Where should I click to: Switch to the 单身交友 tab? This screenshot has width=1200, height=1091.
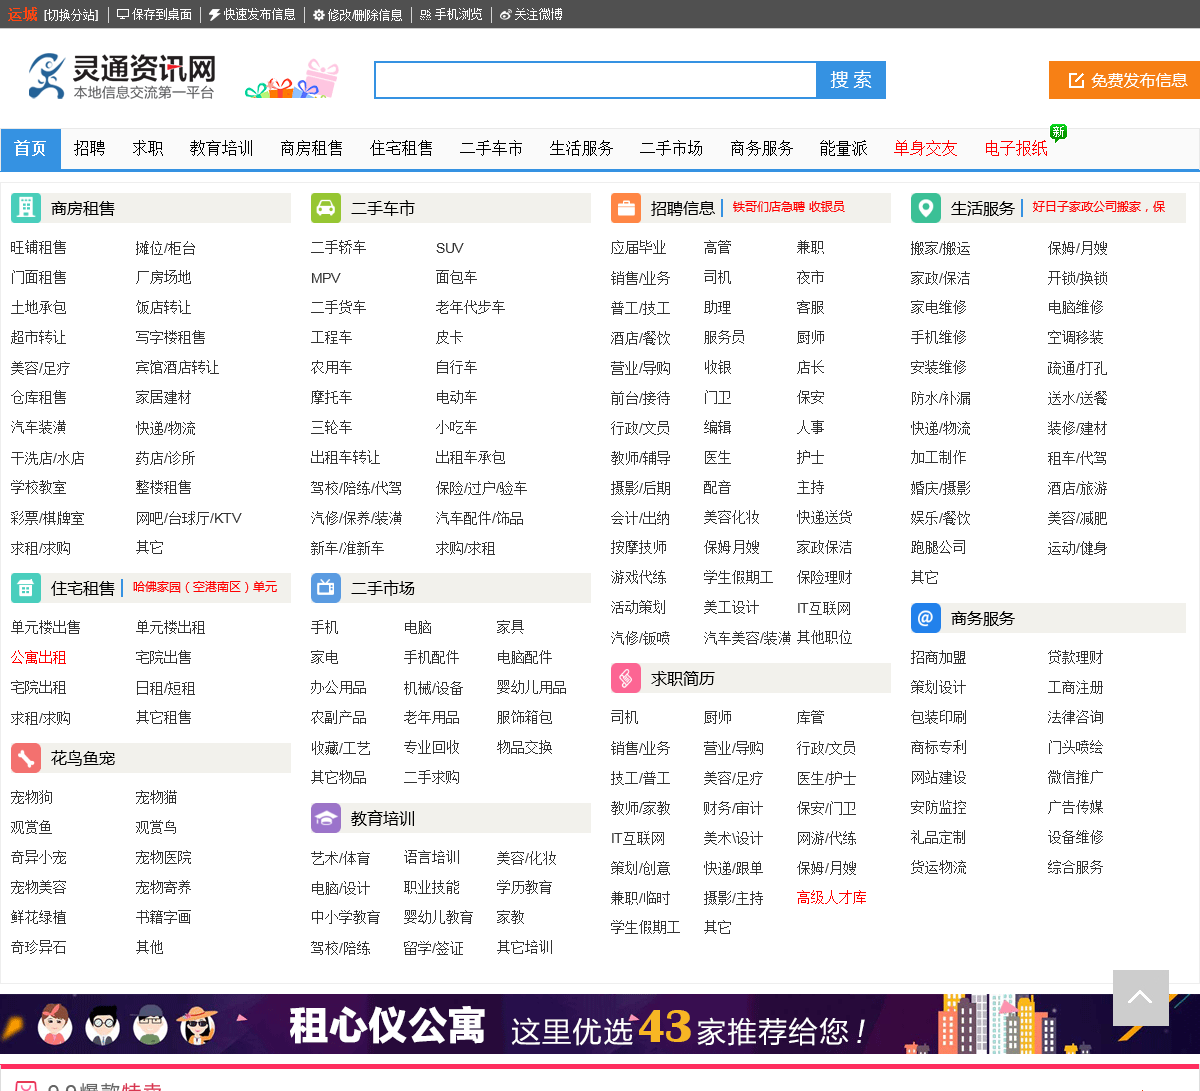[925, 149]
